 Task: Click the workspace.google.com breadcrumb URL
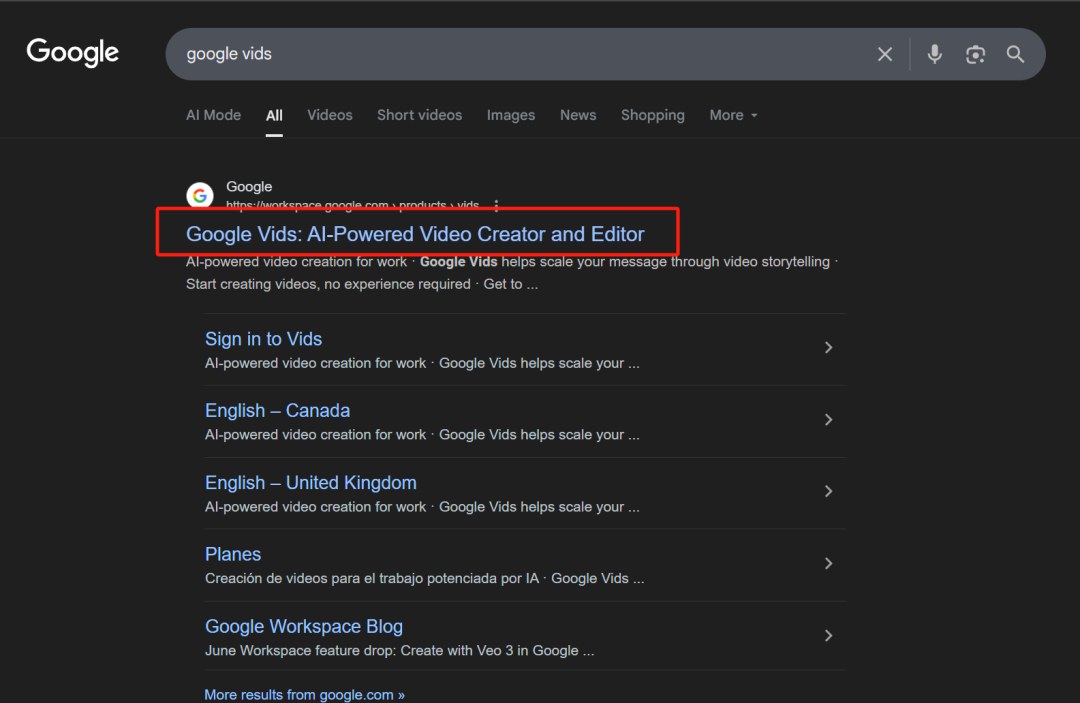(x=352, y=204)
